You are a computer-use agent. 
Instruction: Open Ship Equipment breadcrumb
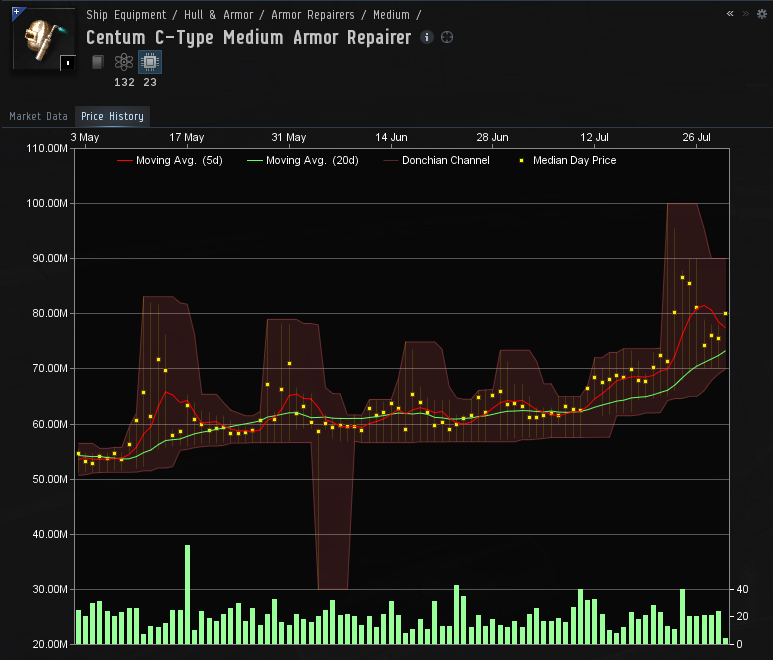click(x=126, y=15)
